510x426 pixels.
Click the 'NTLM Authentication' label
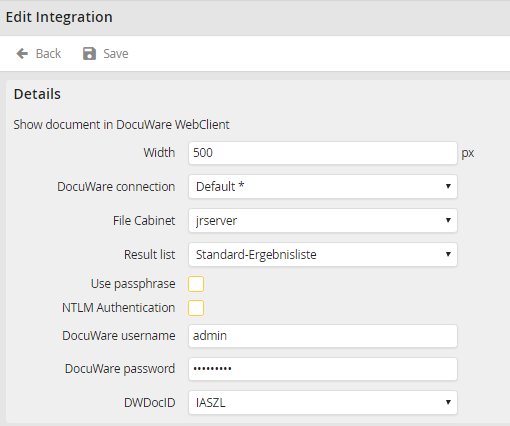click(x=119, y=308)
